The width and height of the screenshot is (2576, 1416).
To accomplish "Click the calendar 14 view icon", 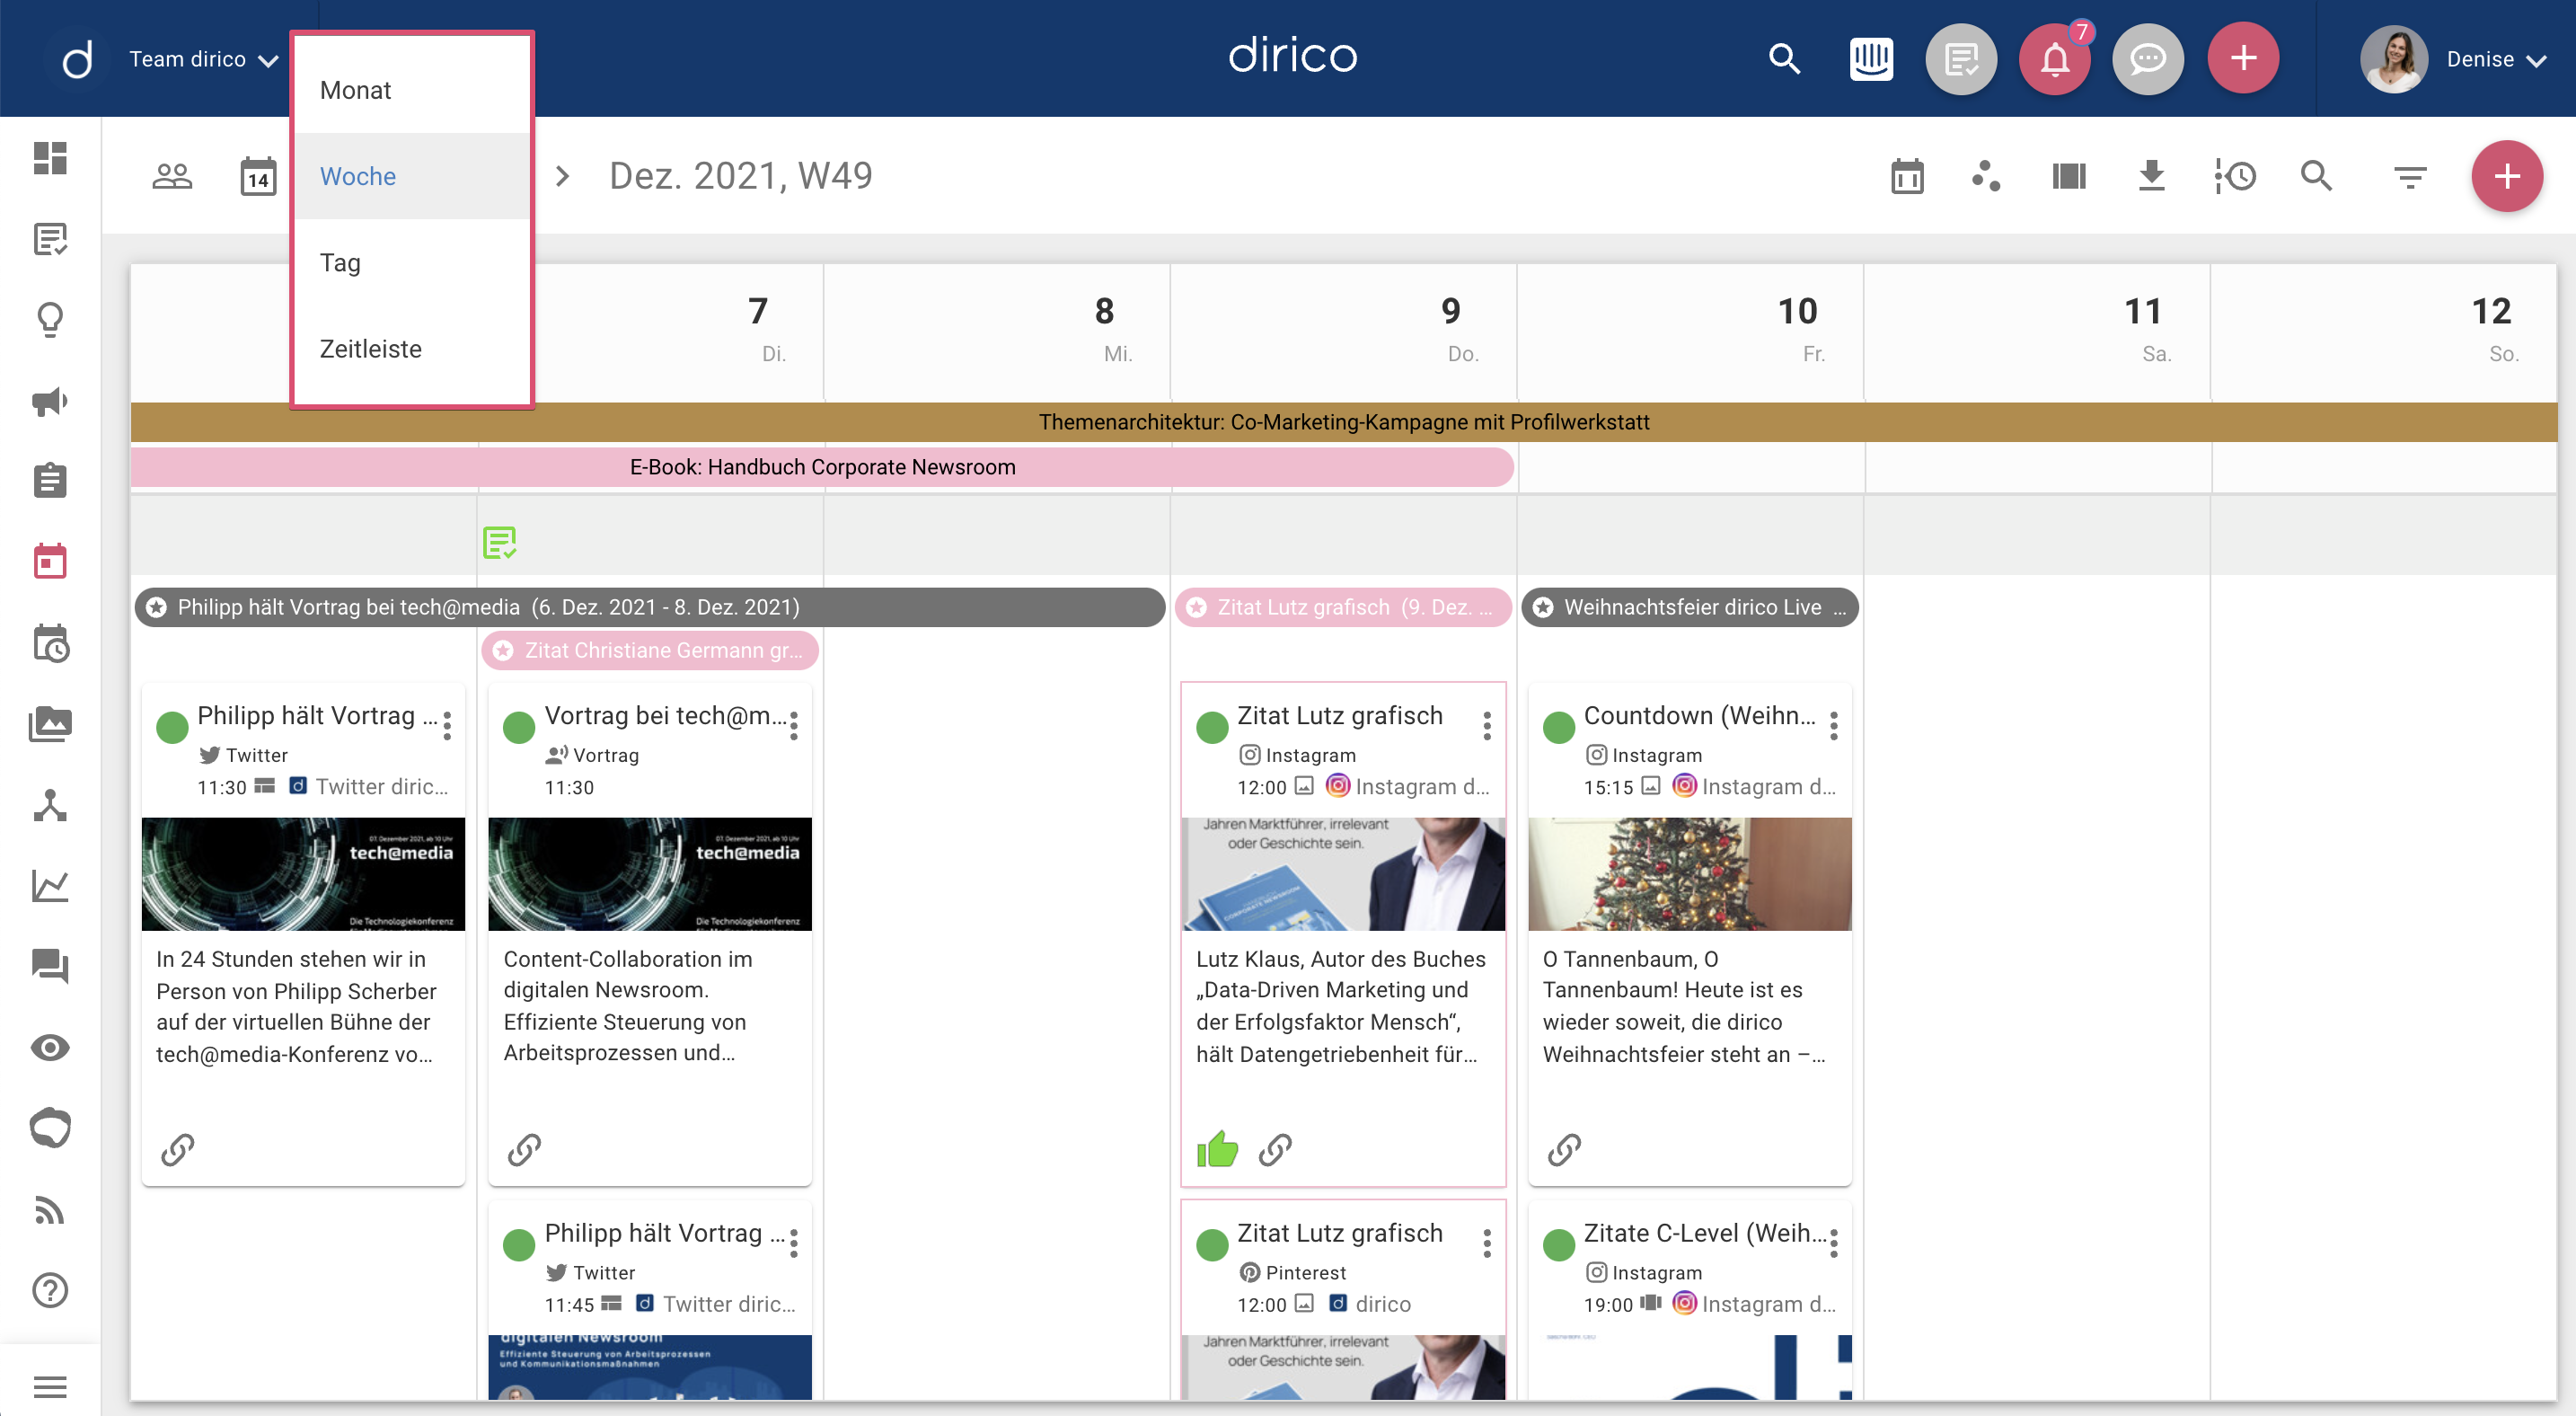I will (x=258, y=176).
